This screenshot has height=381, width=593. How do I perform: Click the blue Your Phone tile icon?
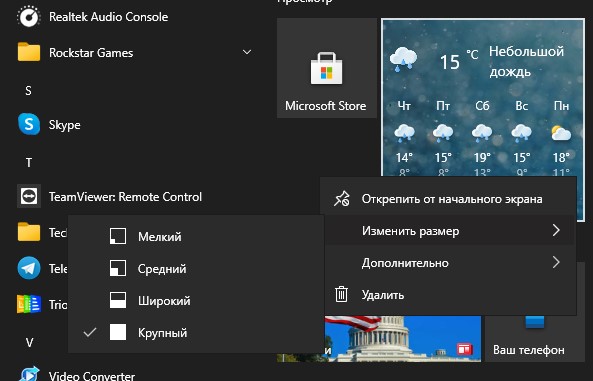pyautogui.click(x=534, y=322)
